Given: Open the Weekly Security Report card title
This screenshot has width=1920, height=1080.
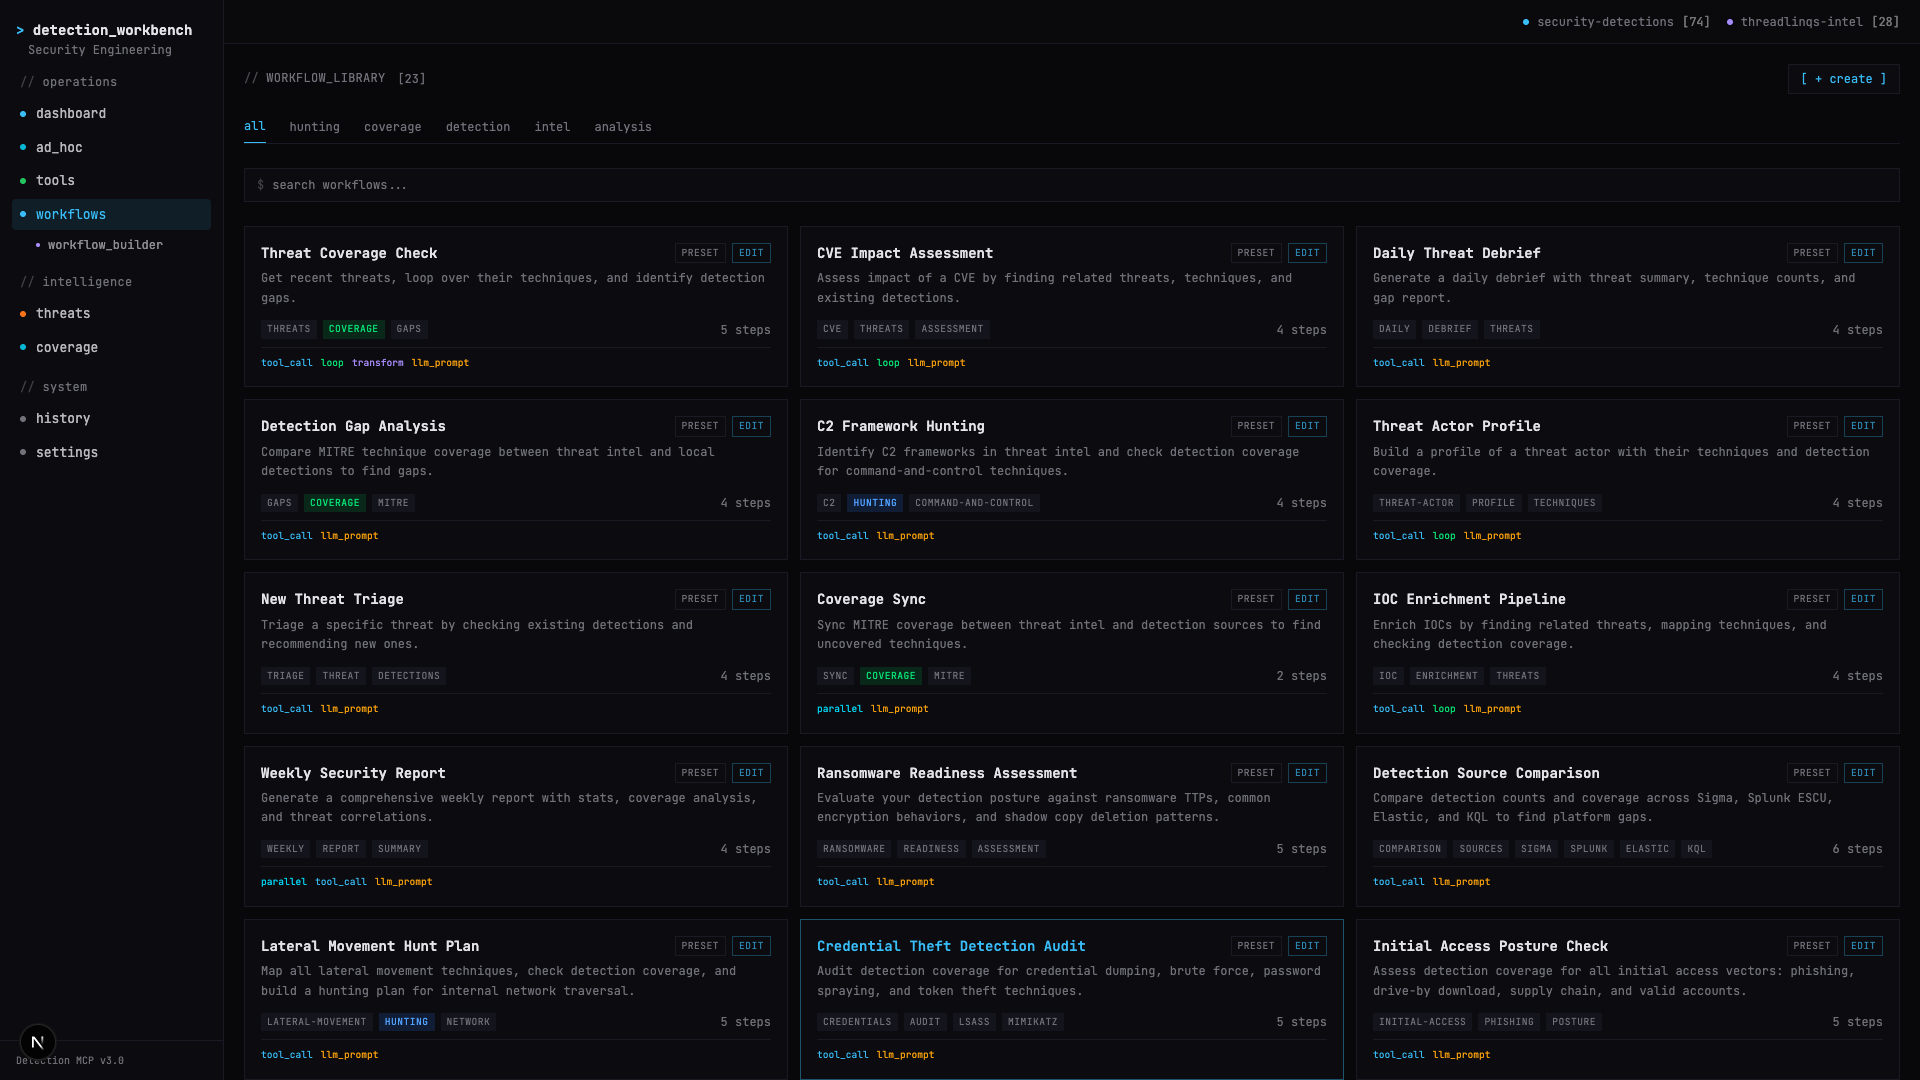Looking at the screenshot, I should [x=353, y=773].
